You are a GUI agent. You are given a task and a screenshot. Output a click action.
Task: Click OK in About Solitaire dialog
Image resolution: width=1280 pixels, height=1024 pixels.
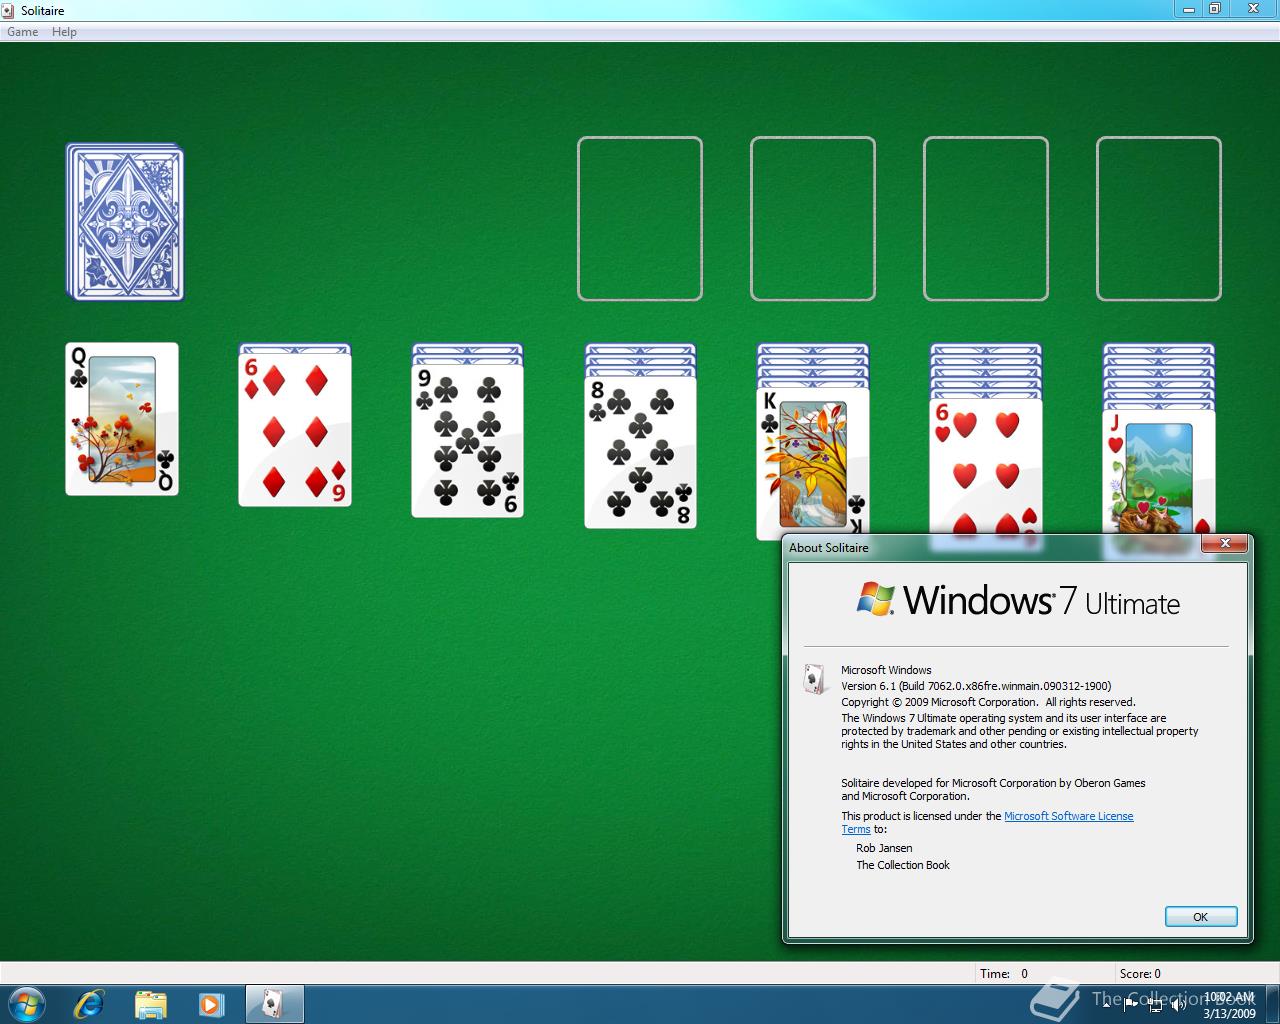tap(1201, 917)
